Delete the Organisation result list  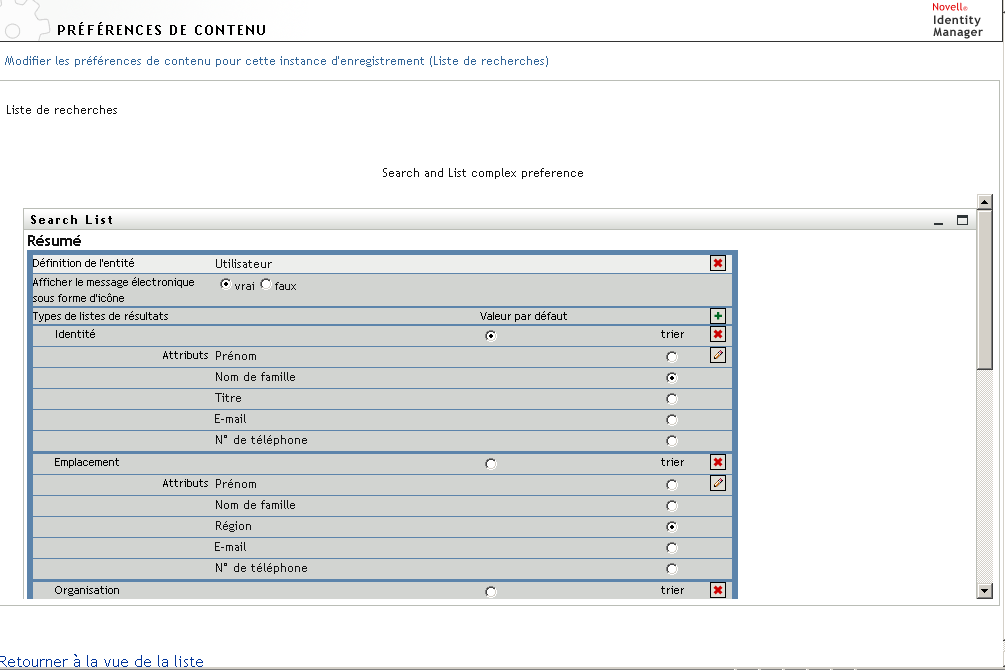click(718, 590)
